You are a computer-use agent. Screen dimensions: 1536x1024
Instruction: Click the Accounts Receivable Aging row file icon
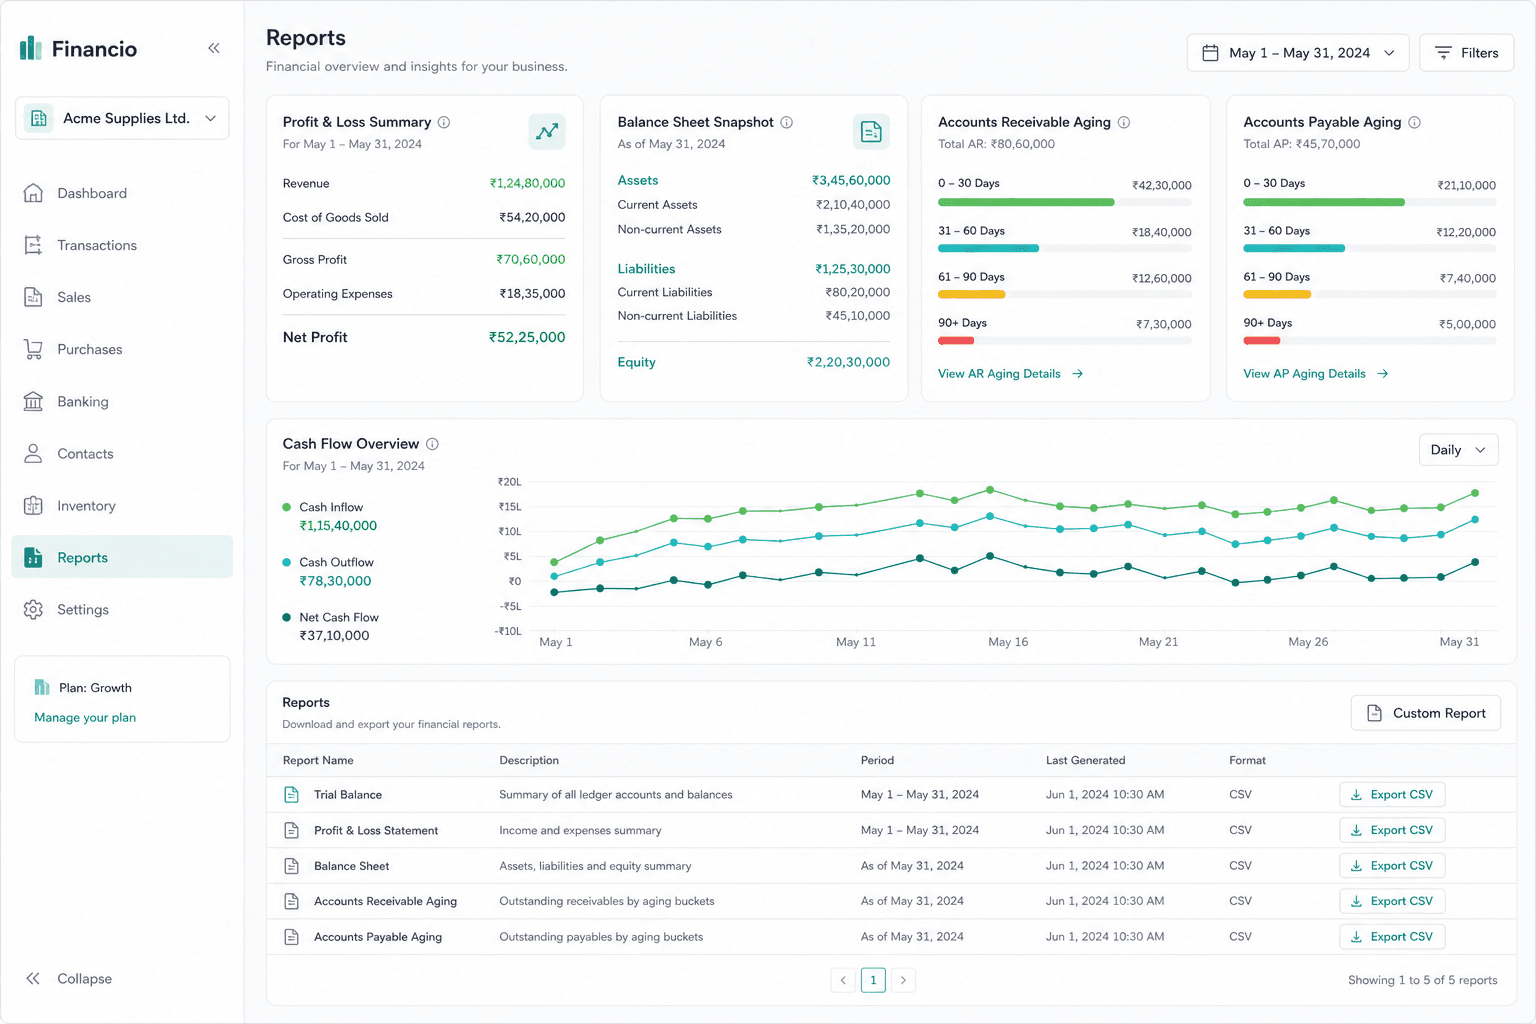[x=292, y=901]
